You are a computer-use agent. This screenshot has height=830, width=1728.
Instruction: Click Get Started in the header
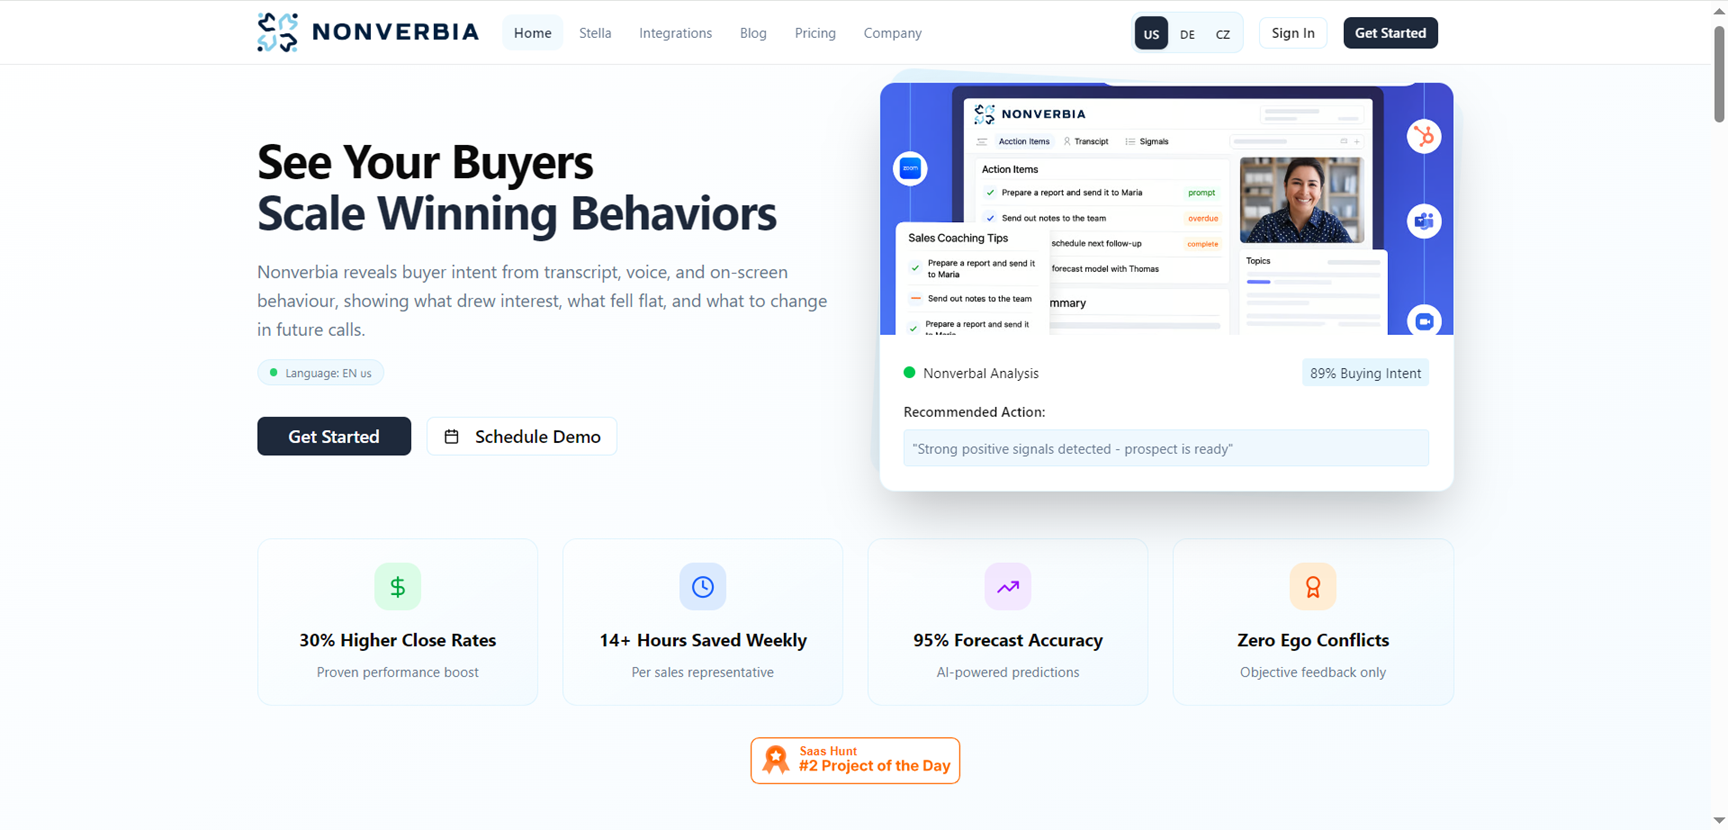click(x=1390, y=33)
